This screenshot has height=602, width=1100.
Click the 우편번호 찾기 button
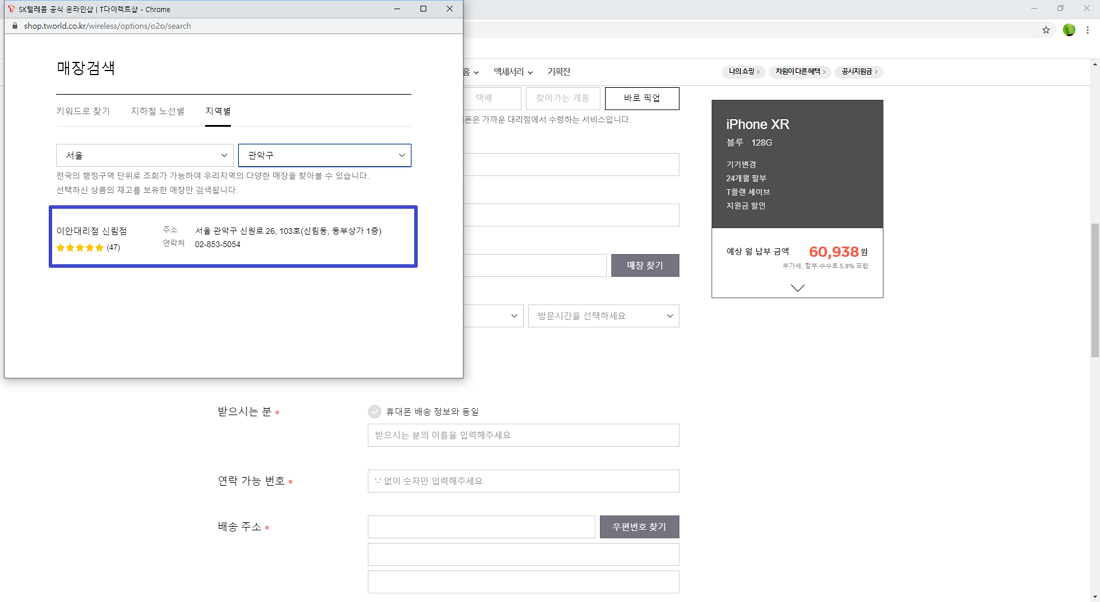[639, 527]
